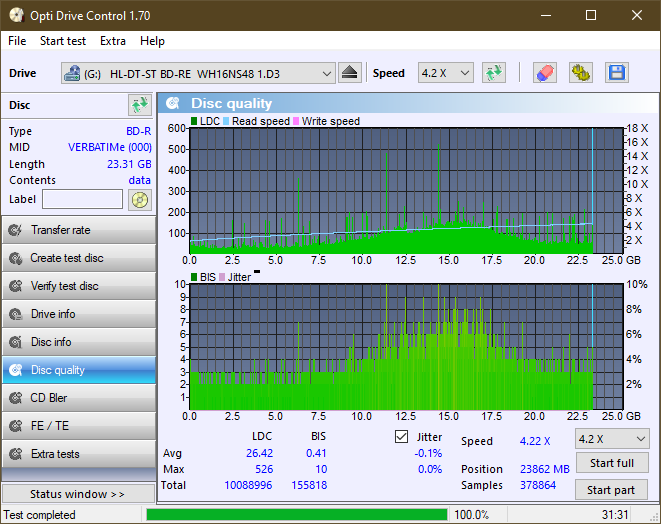Screen dimensions: 661x524
Task: Click the Jitter max value 0.0%
Action: coord(430,469)
